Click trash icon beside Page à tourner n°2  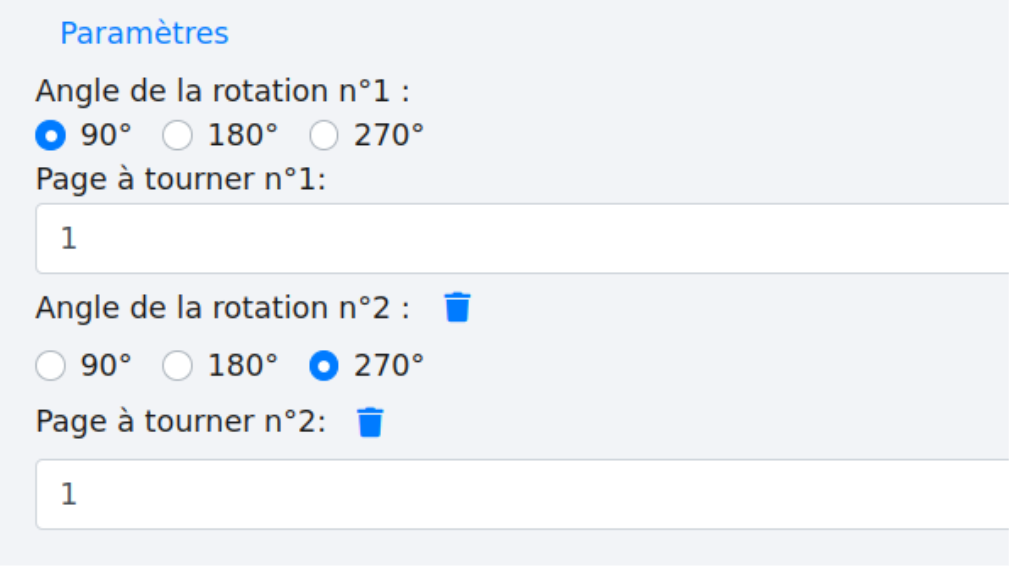coord(370,422)
